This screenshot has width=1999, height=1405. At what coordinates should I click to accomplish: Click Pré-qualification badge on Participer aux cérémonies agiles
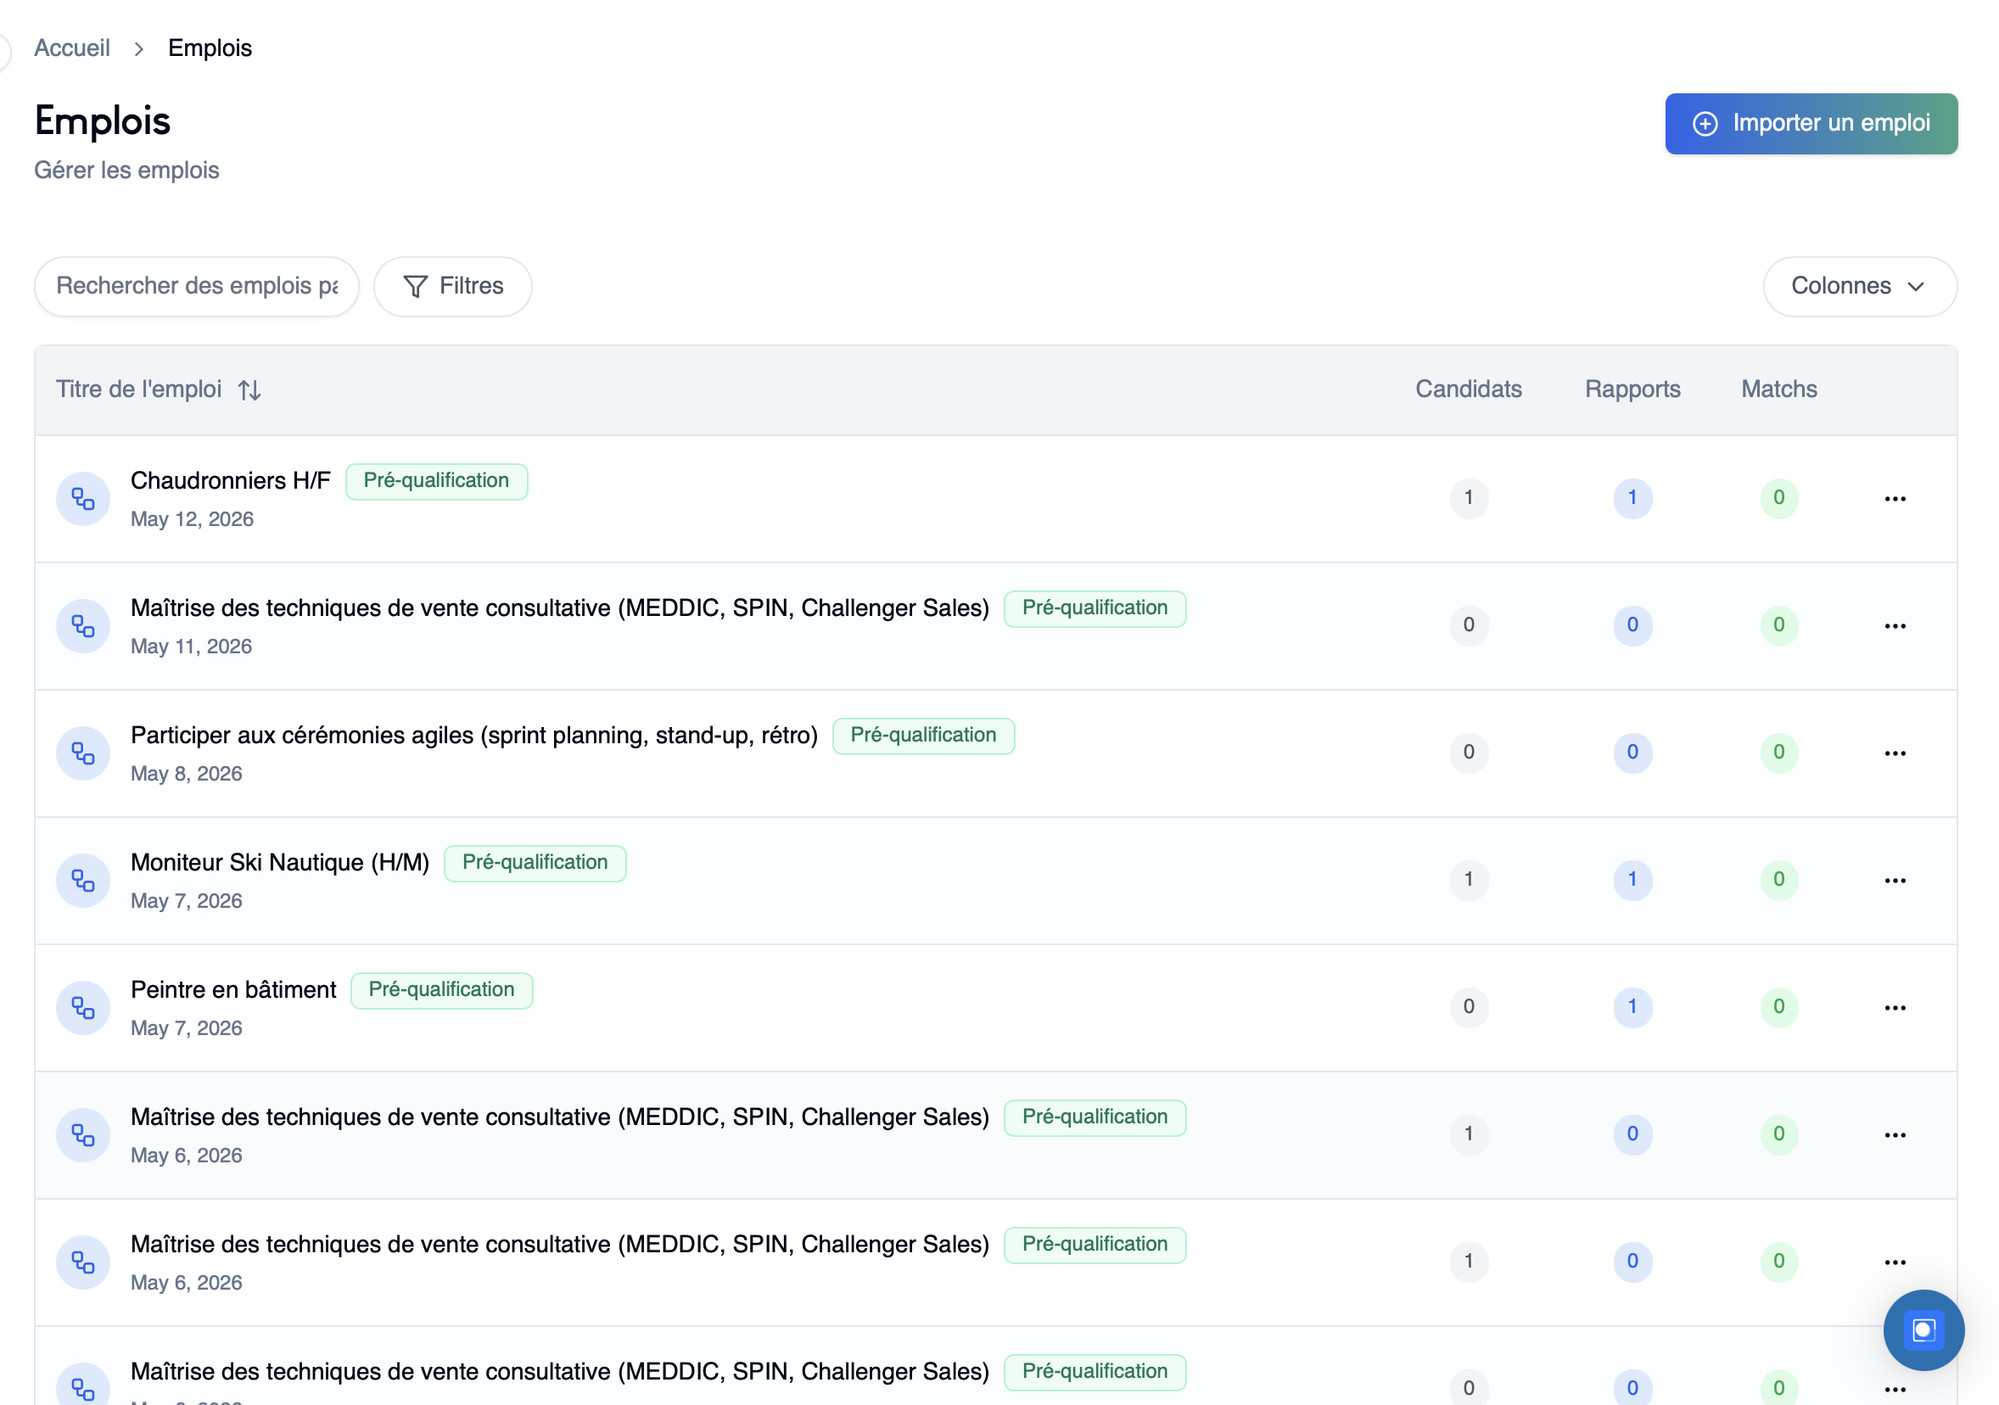tap(923, 736)
